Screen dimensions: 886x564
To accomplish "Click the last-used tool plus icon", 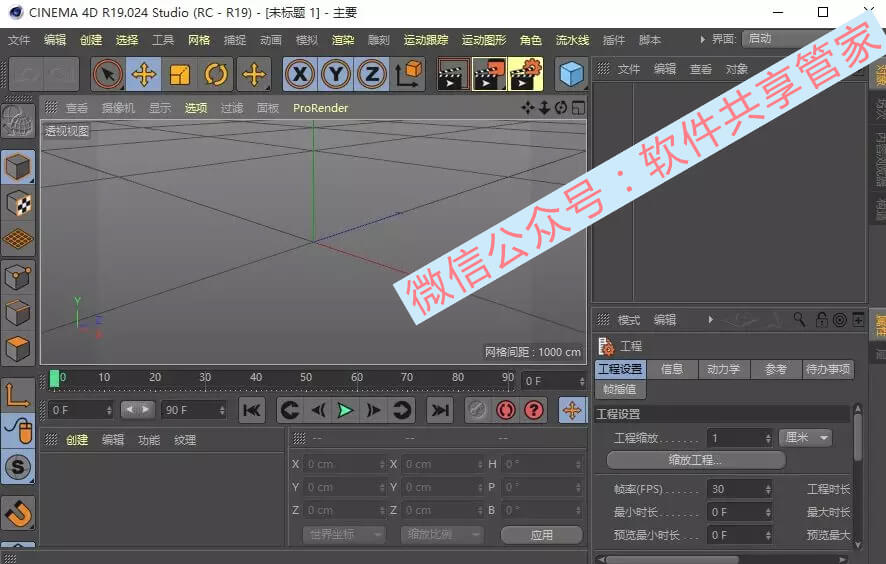I will pyautogui.click(x=254, y=74).
